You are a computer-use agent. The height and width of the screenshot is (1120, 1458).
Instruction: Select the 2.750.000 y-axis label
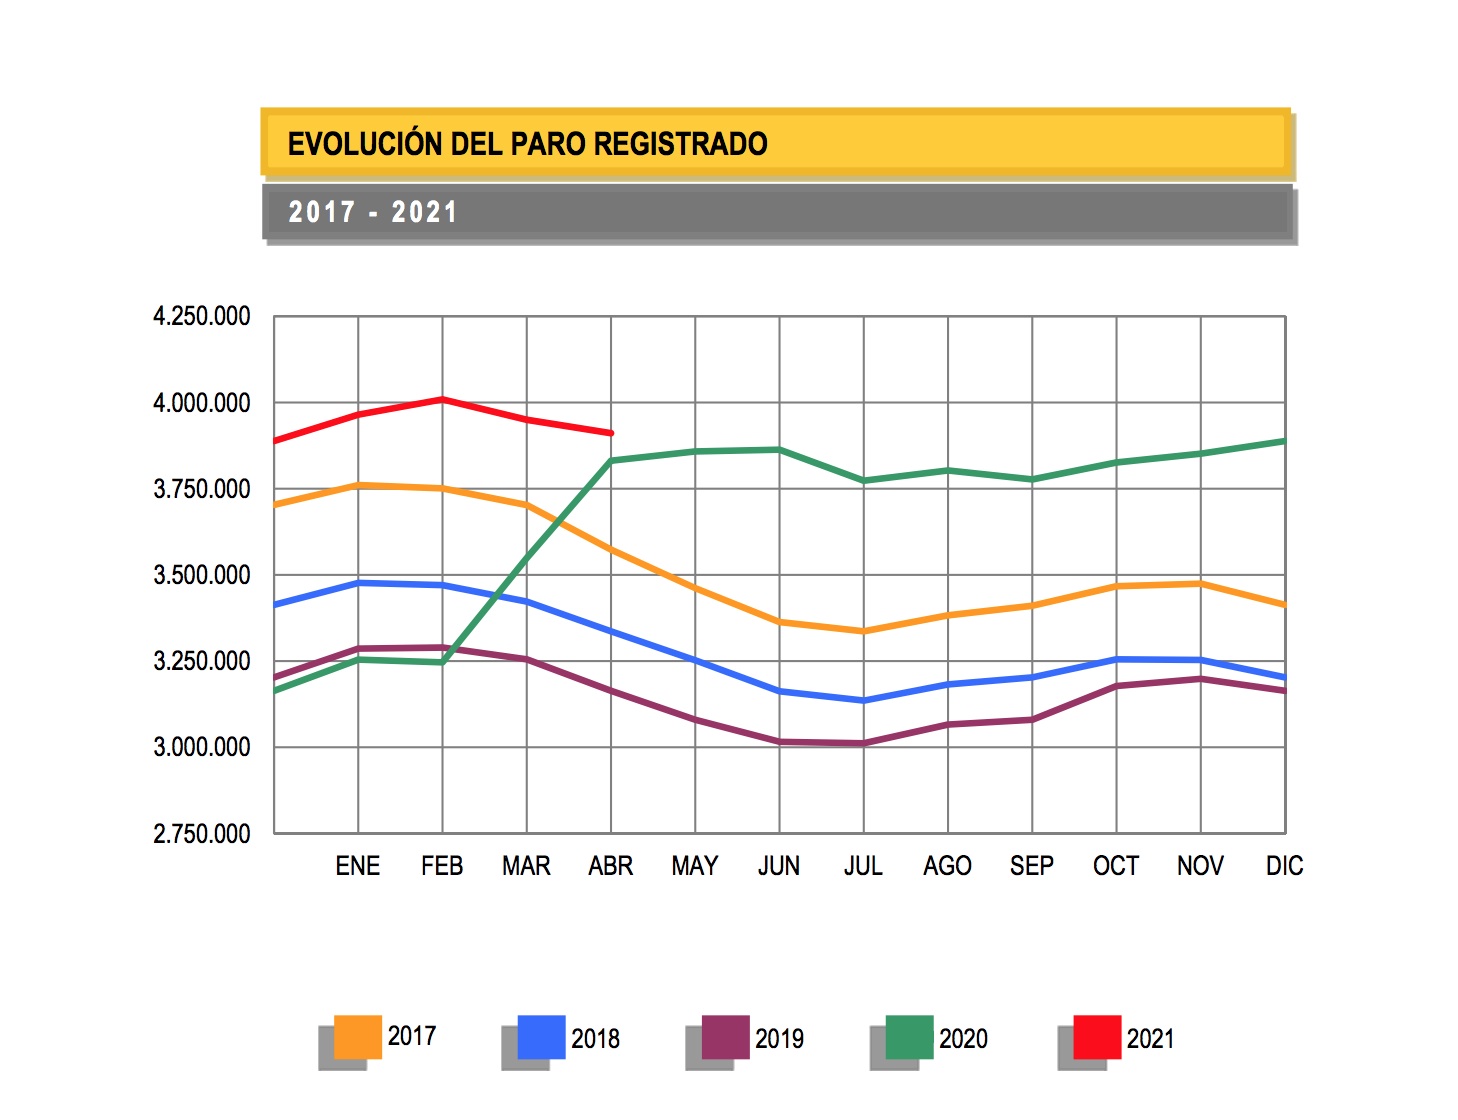tap(201, 834)
